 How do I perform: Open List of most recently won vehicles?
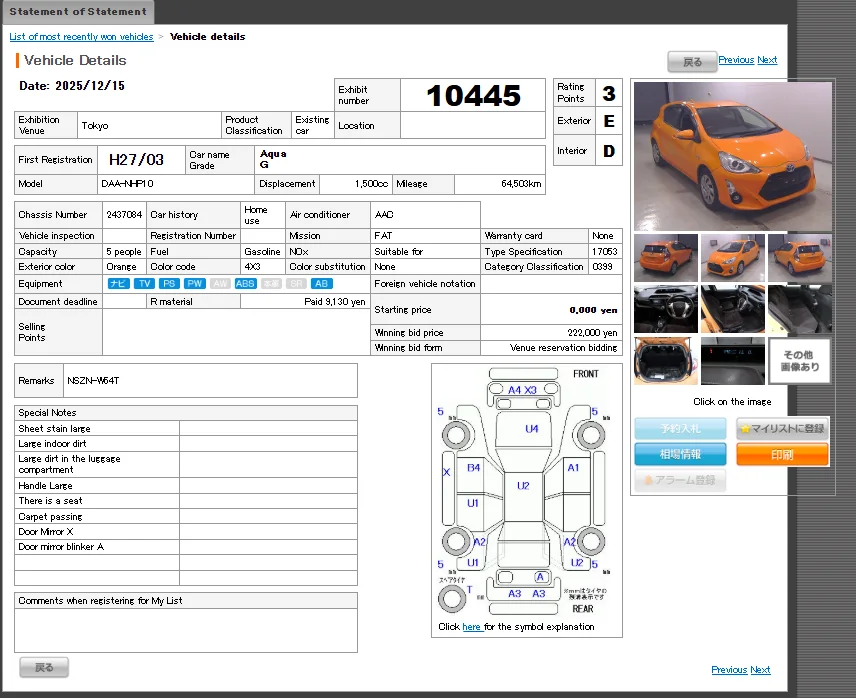81,37
